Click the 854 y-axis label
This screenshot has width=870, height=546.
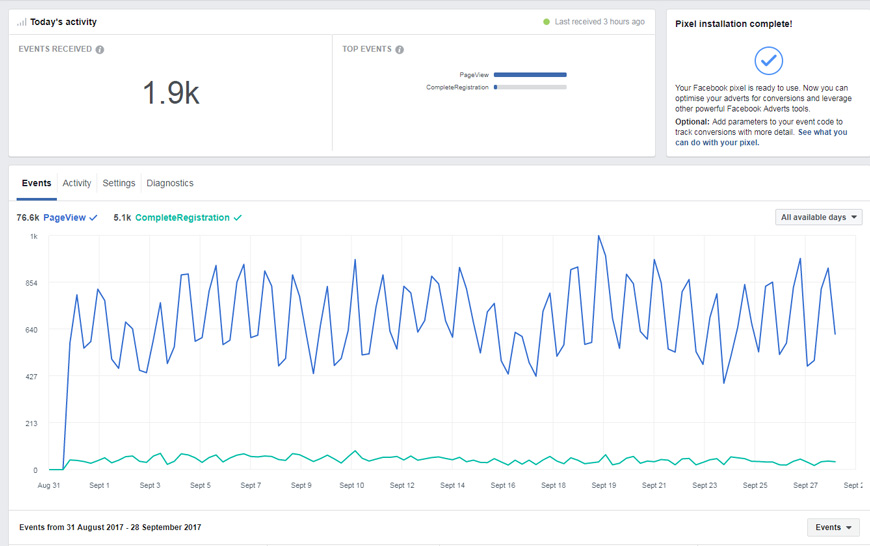click(x=32, y=283)
